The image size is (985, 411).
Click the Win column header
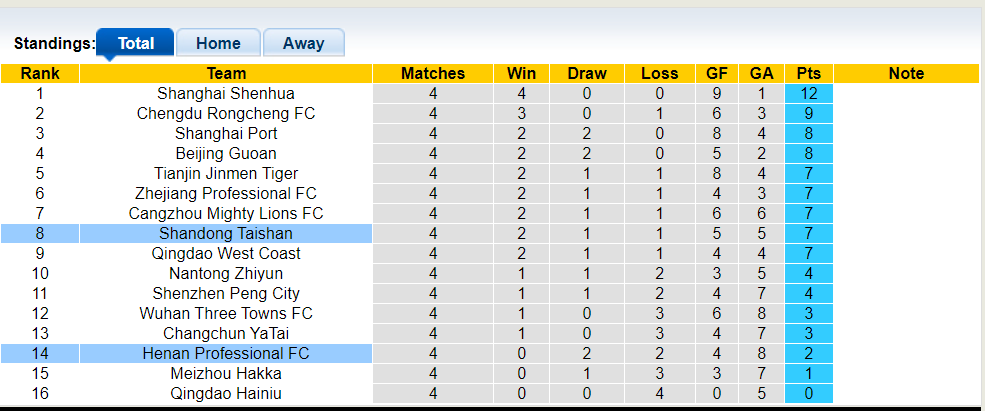pos(522,73)
